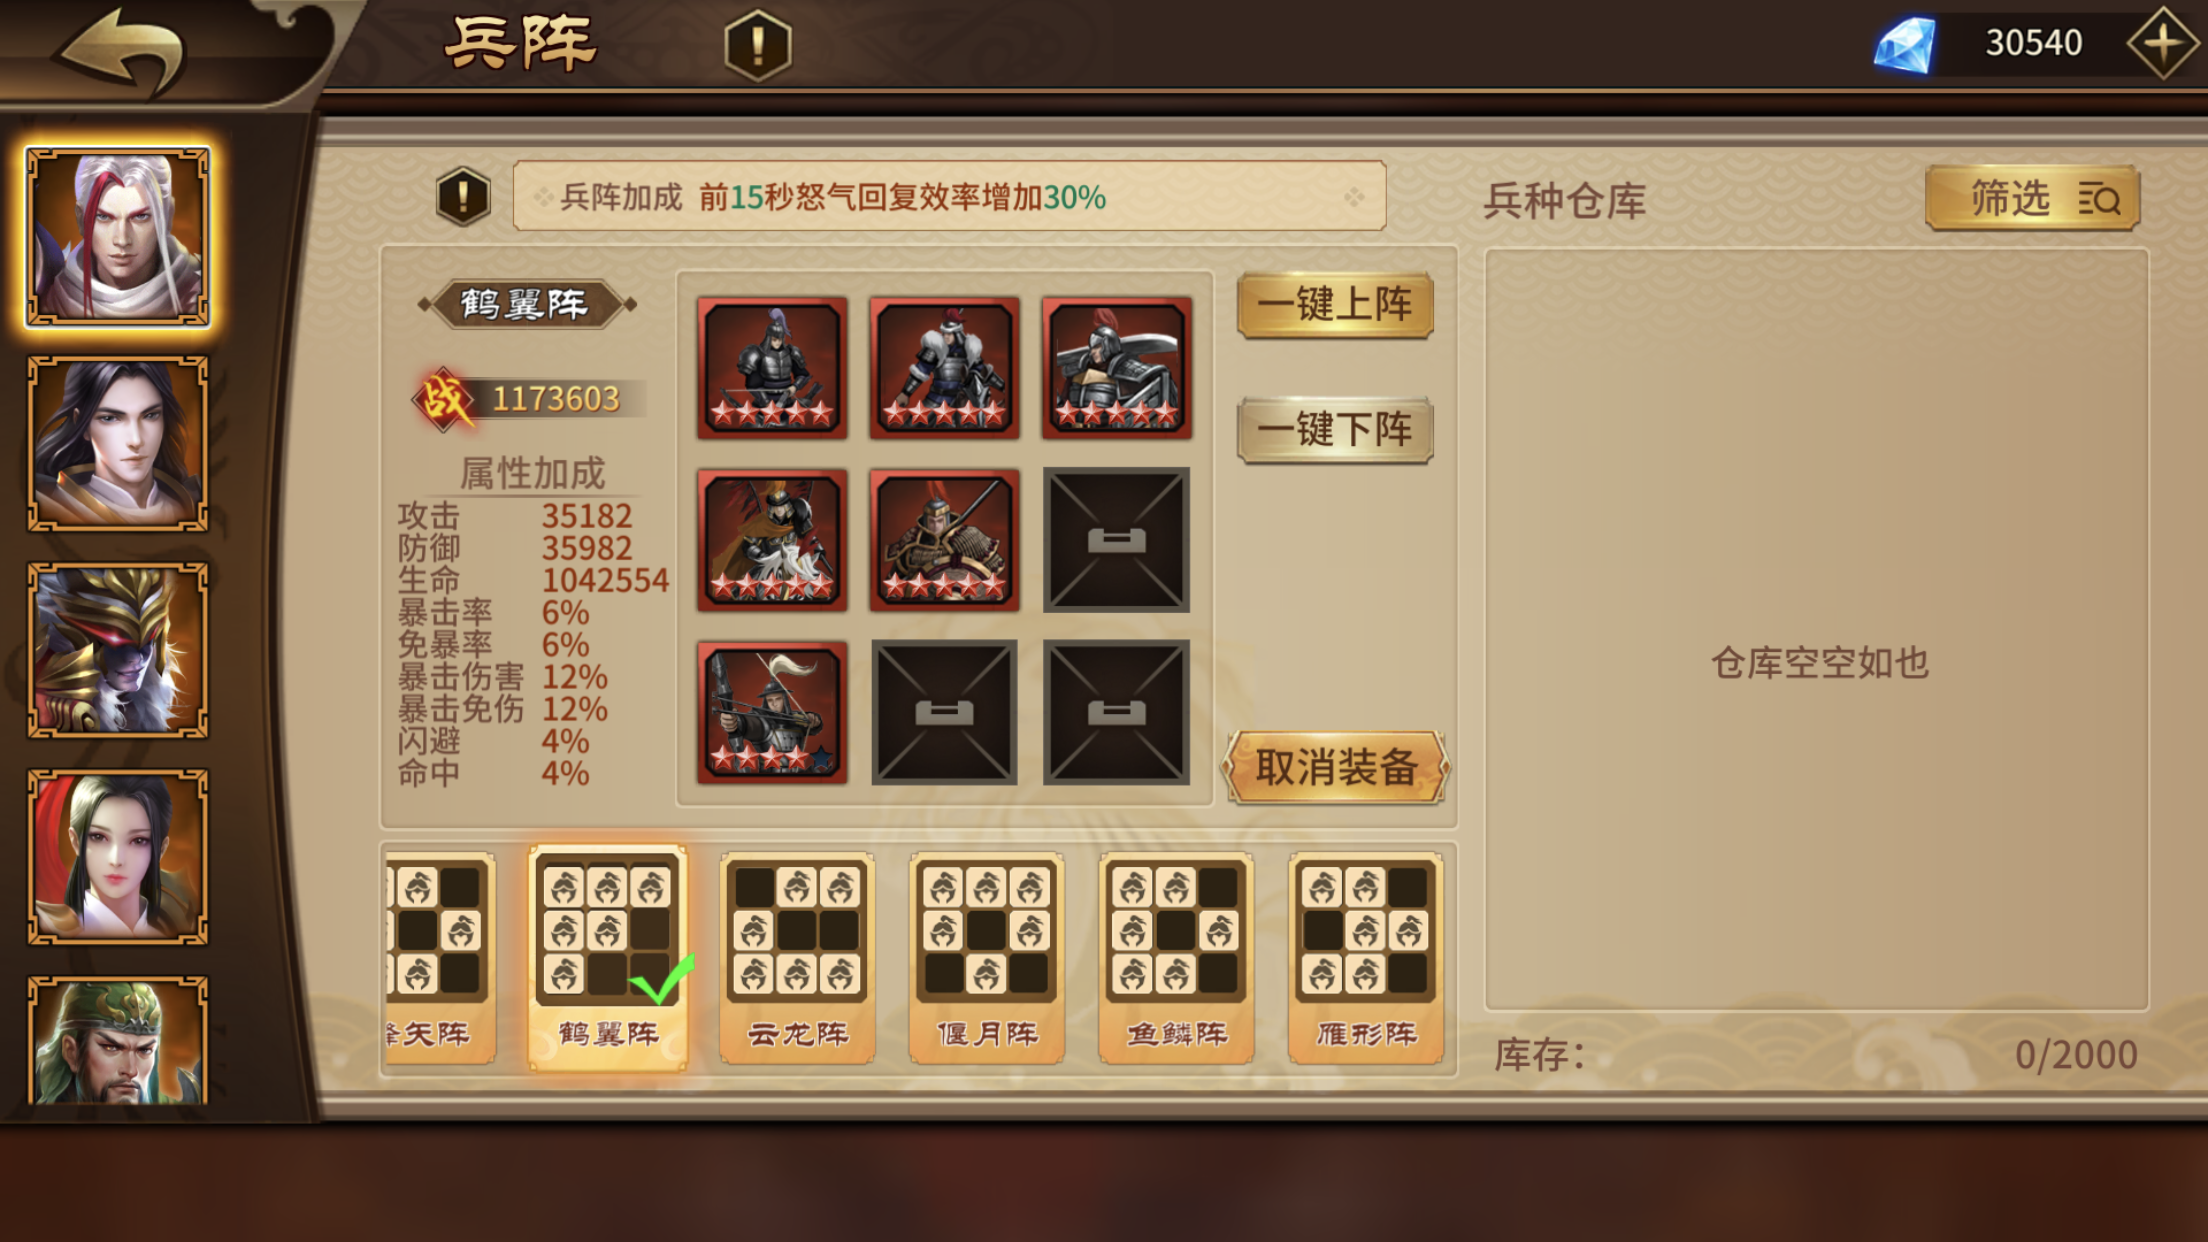Click the 一键上阵 button

pos(1335,305)
